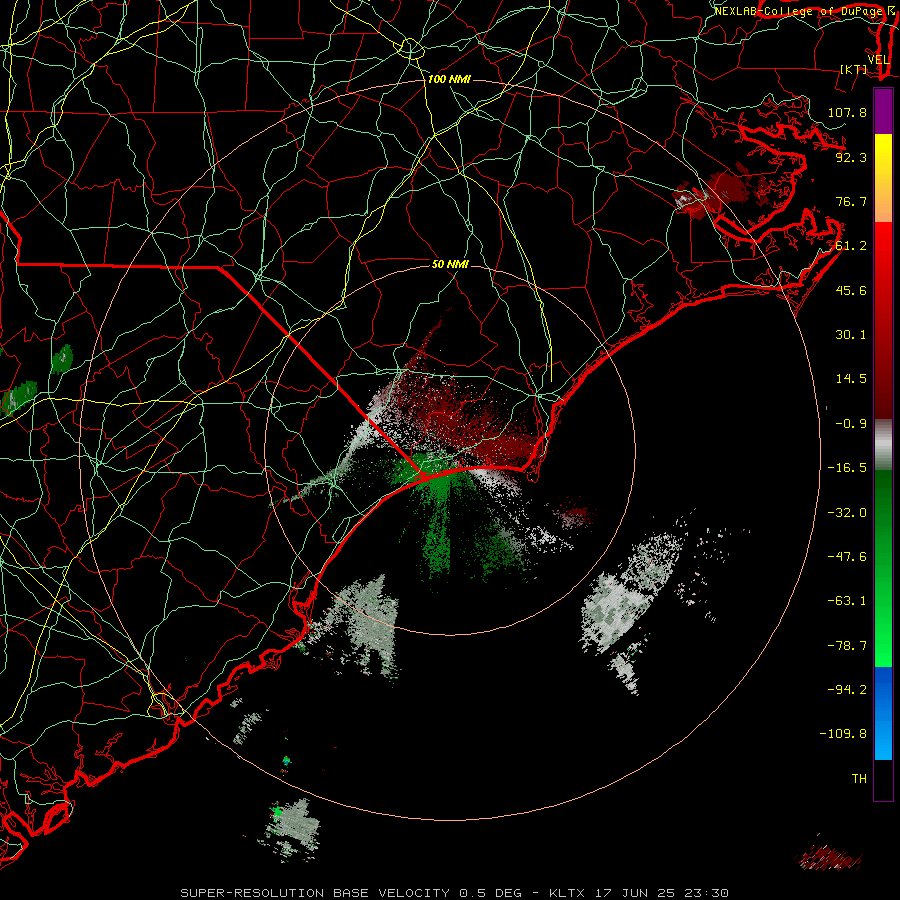Select the 107.8 scale value
This screenshot has width=900, height=900.
coord(847,112)
